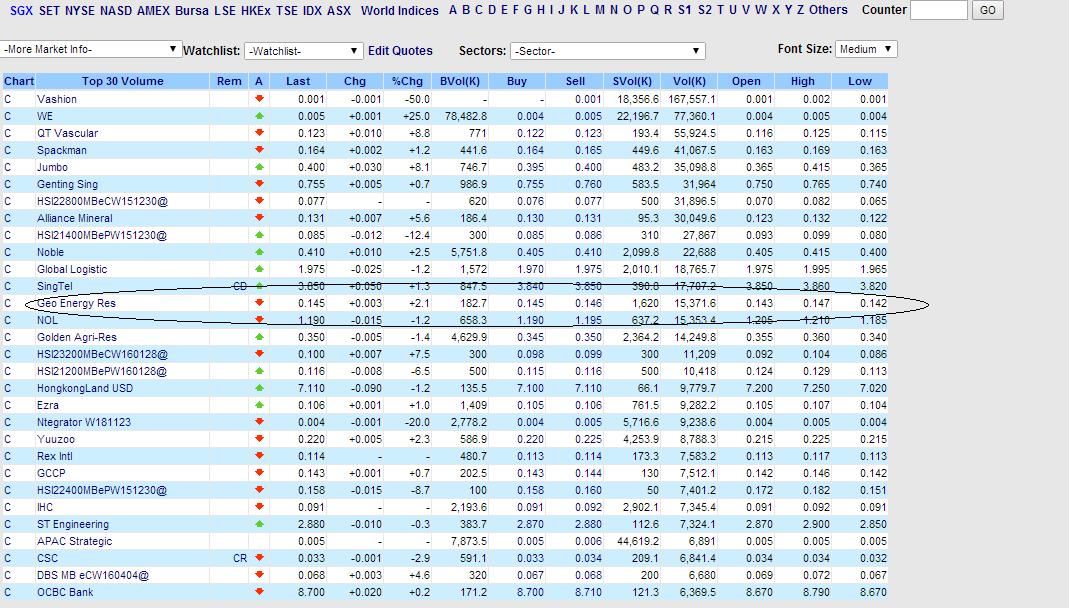Image resolution: width=1069 pixels, height=608 pixels.
Task: Click OCBC Bank last price 8.700
Action: coord(312,592)
